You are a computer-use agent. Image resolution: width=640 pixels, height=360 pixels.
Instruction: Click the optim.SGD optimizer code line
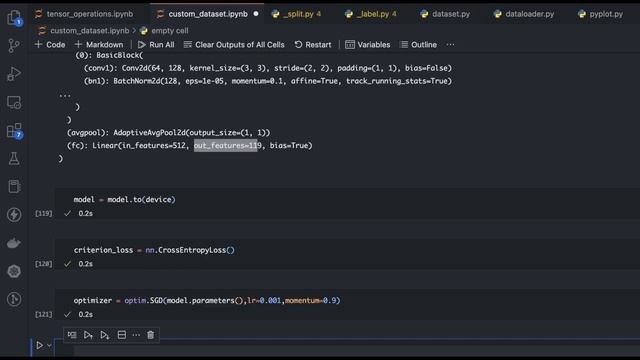click(207, 300)
